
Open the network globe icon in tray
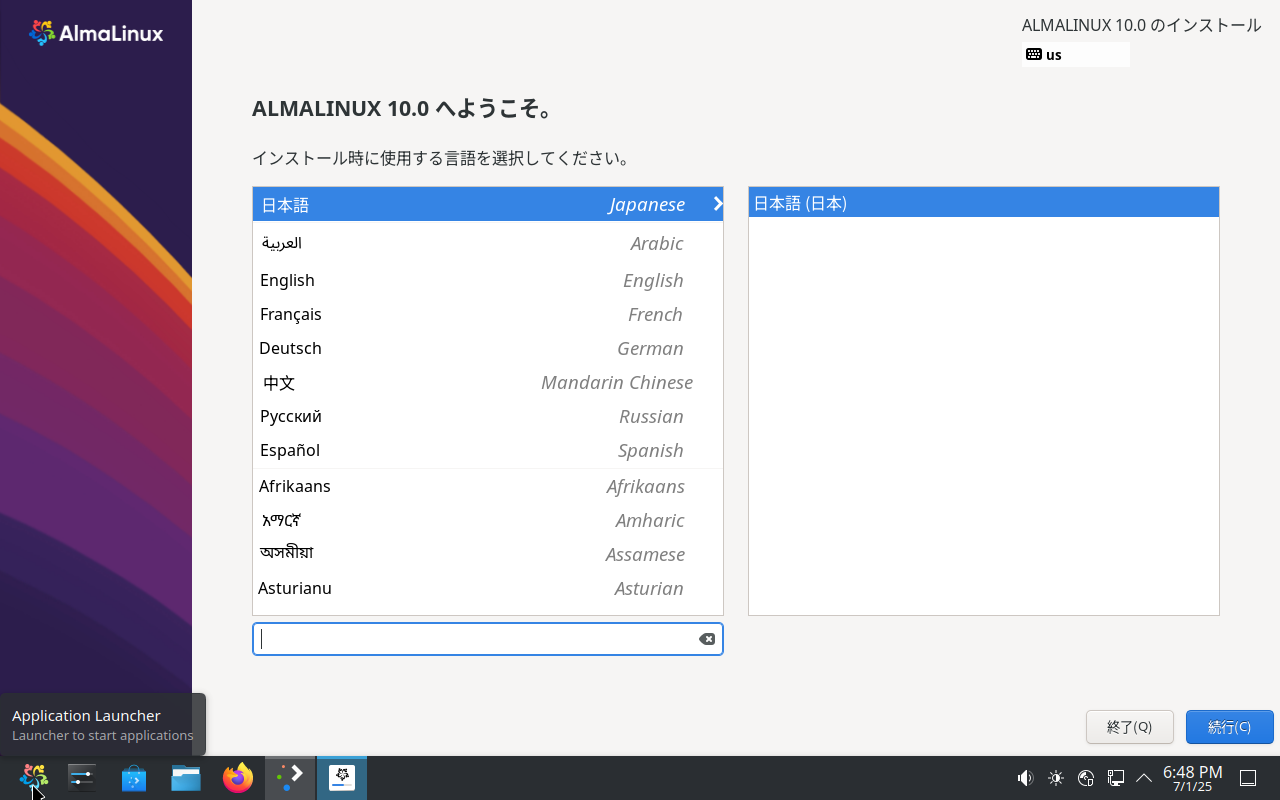point(1086,777)
